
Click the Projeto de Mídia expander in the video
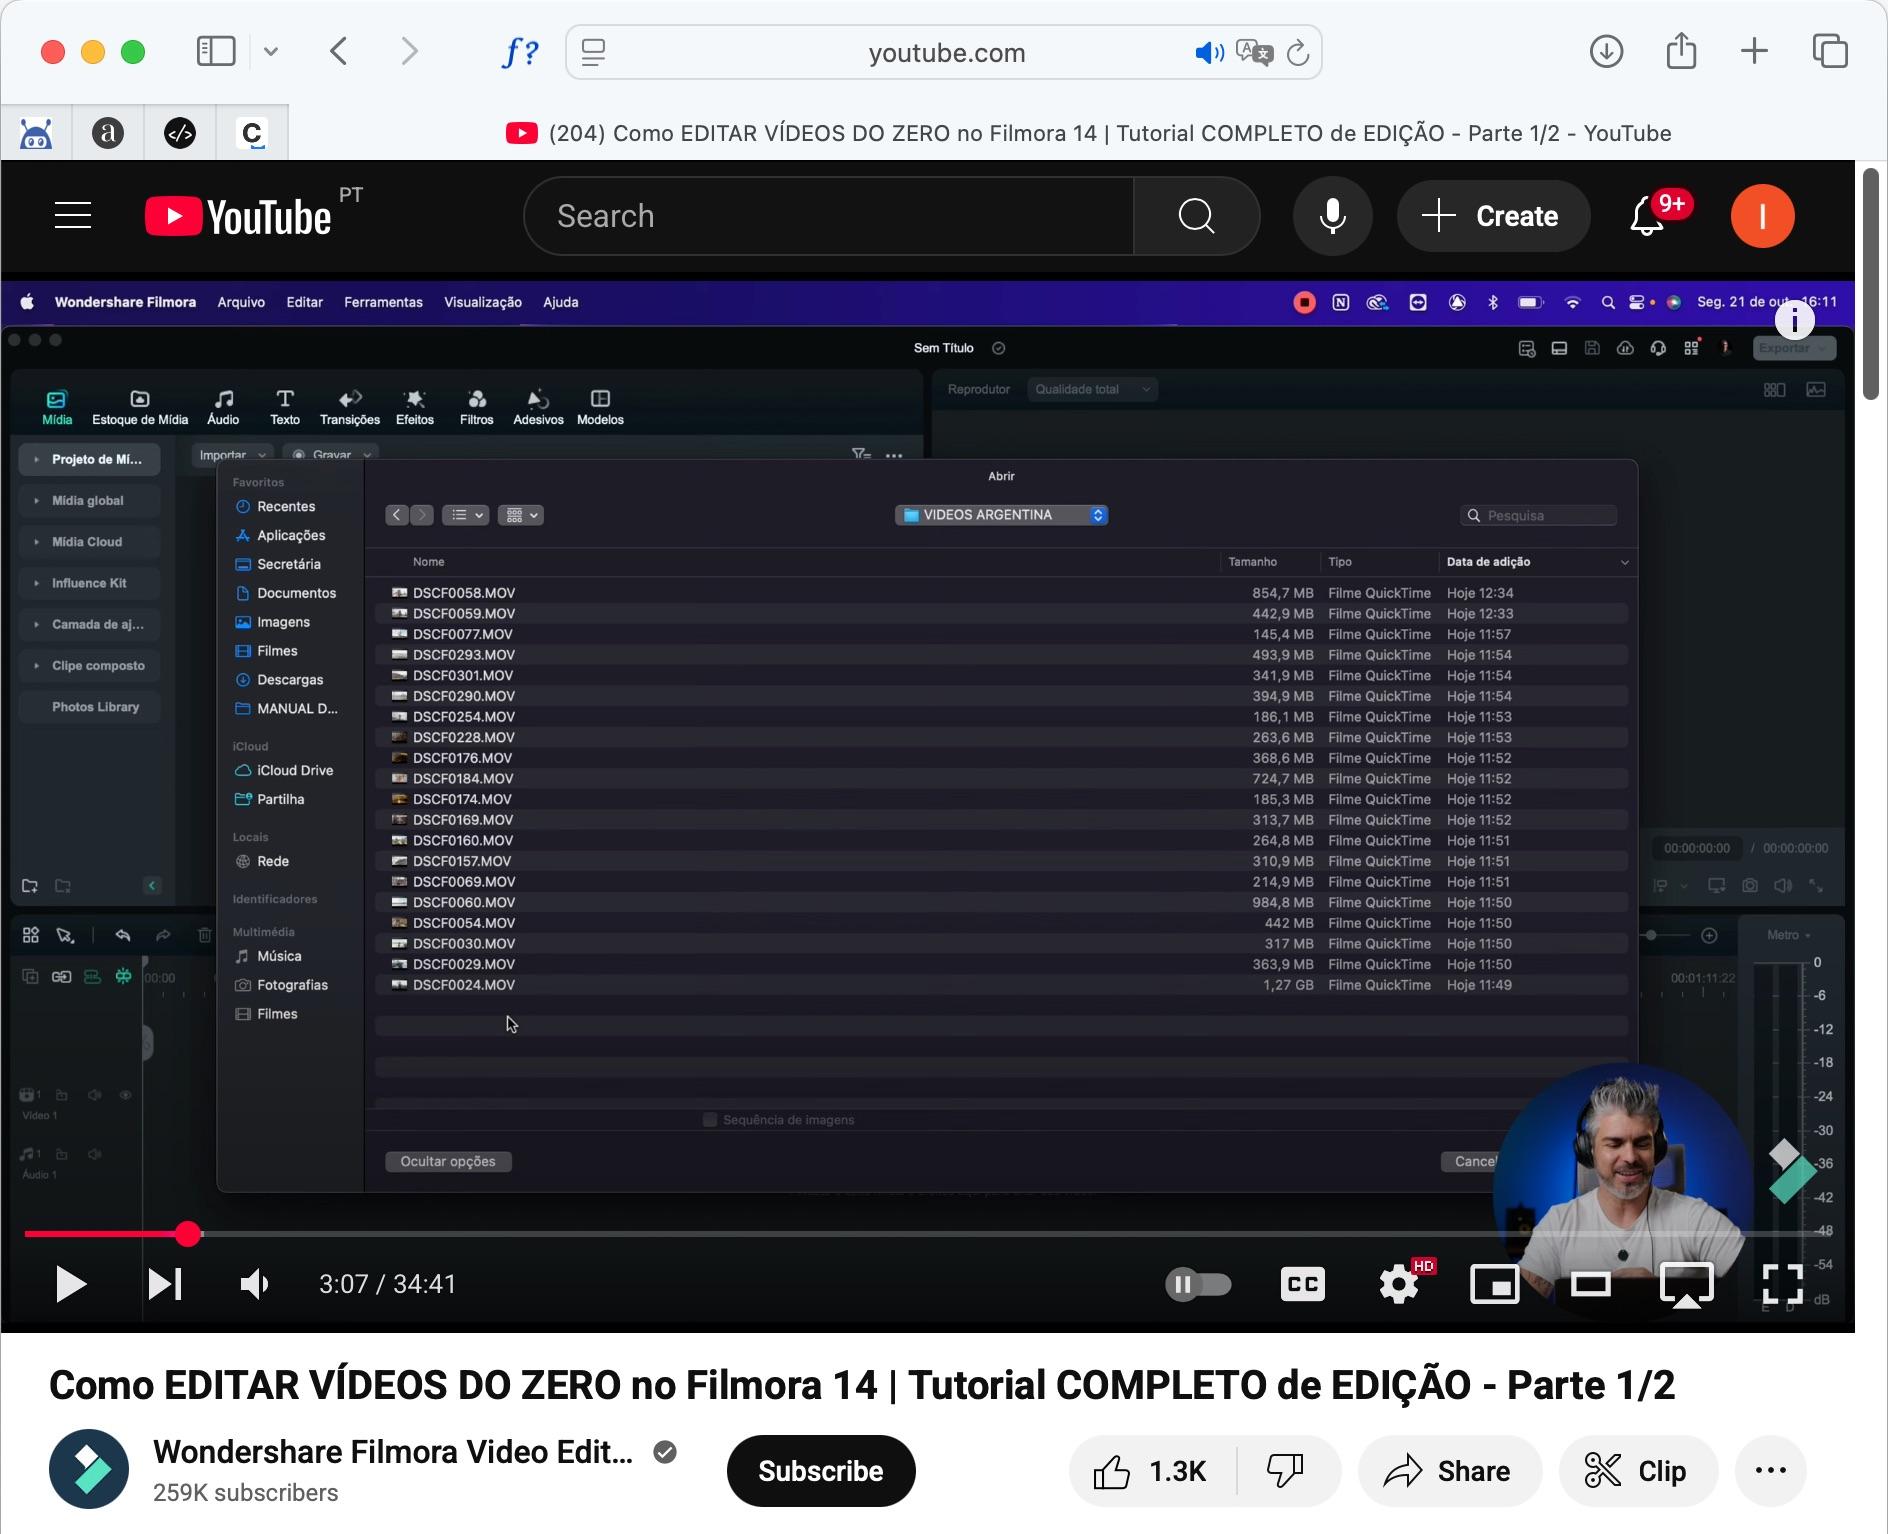[x=36, y=459]
